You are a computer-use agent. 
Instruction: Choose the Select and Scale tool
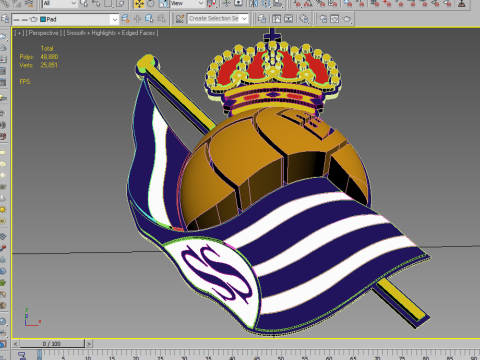(163, 4)
